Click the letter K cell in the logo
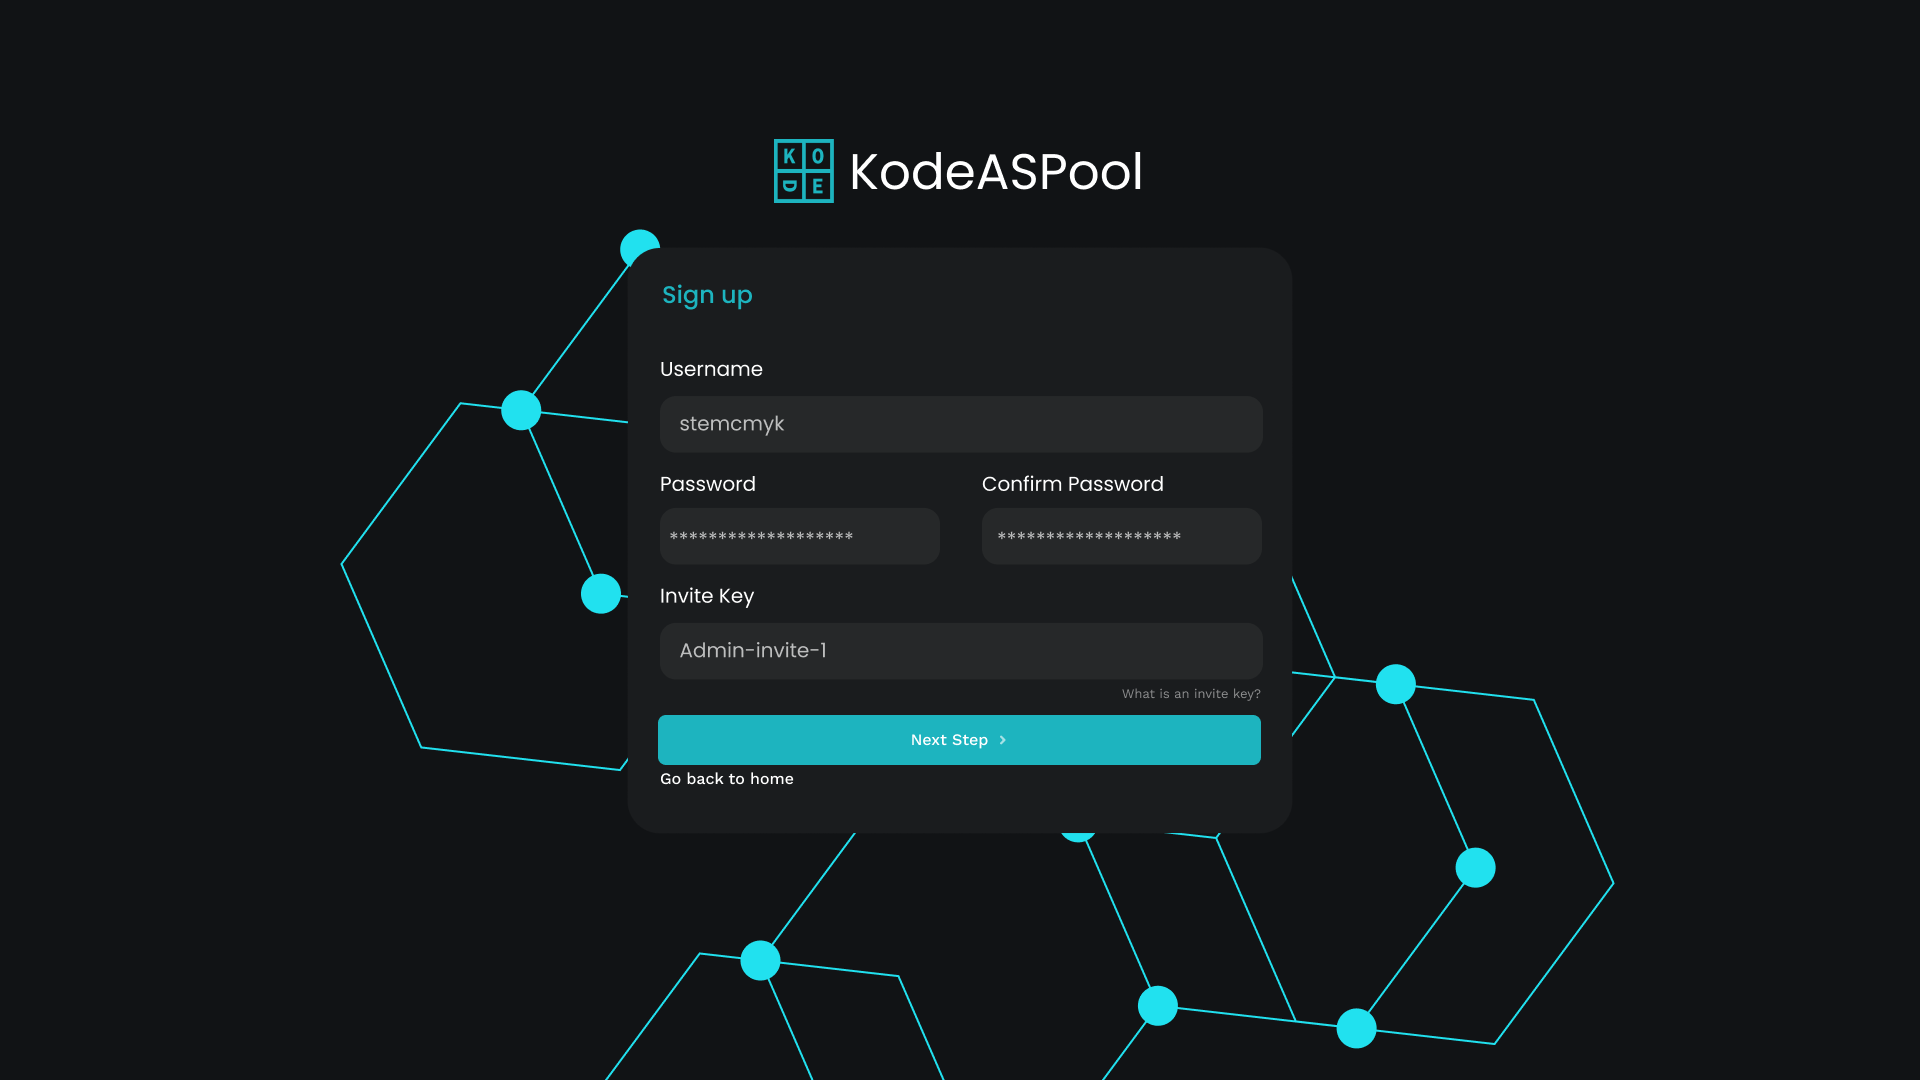The image size is (1920, 1080). pyautogui.click(x=789, y=156)
